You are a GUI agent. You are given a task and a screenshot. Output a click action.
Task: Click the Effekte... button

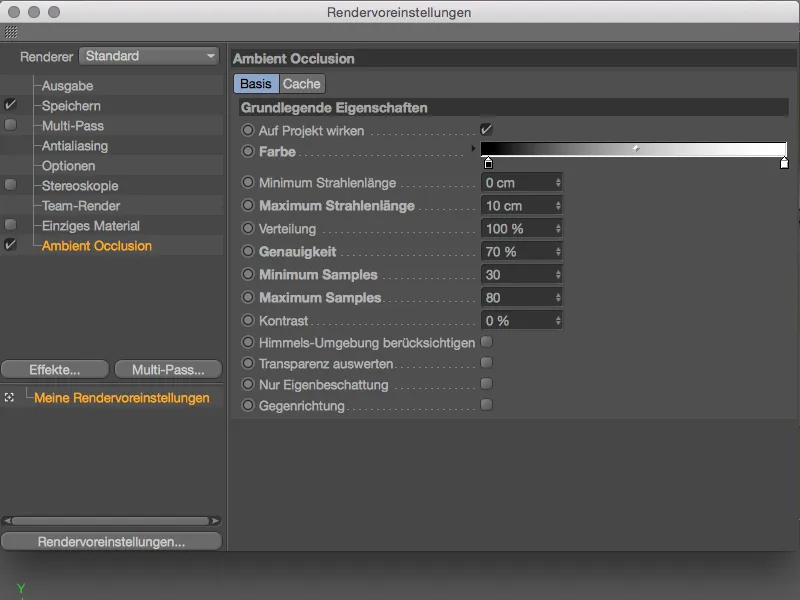click(55, 369)
